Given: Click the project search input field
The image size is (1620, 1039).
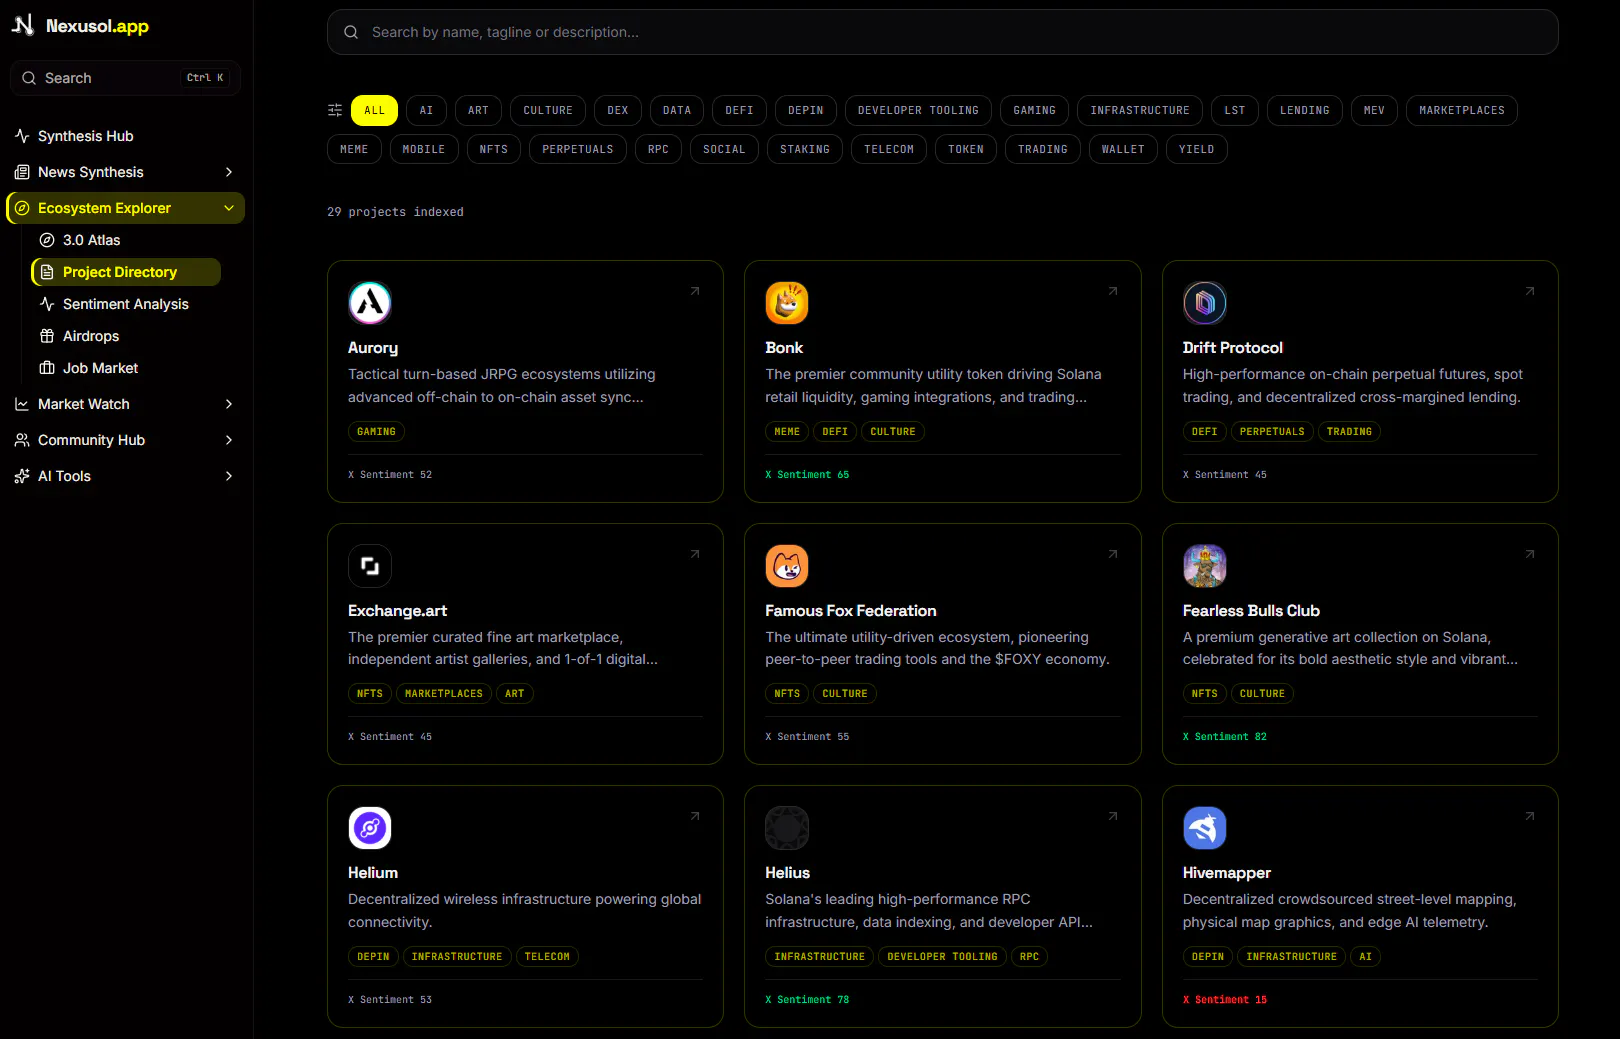Looking at the screenshot, I should pos(943,32).
